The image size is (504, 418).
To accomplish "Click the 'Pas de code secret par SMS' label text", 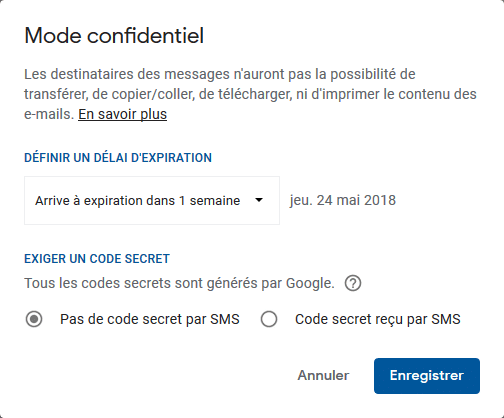I will pyautogui.click(x=150, y=319).
